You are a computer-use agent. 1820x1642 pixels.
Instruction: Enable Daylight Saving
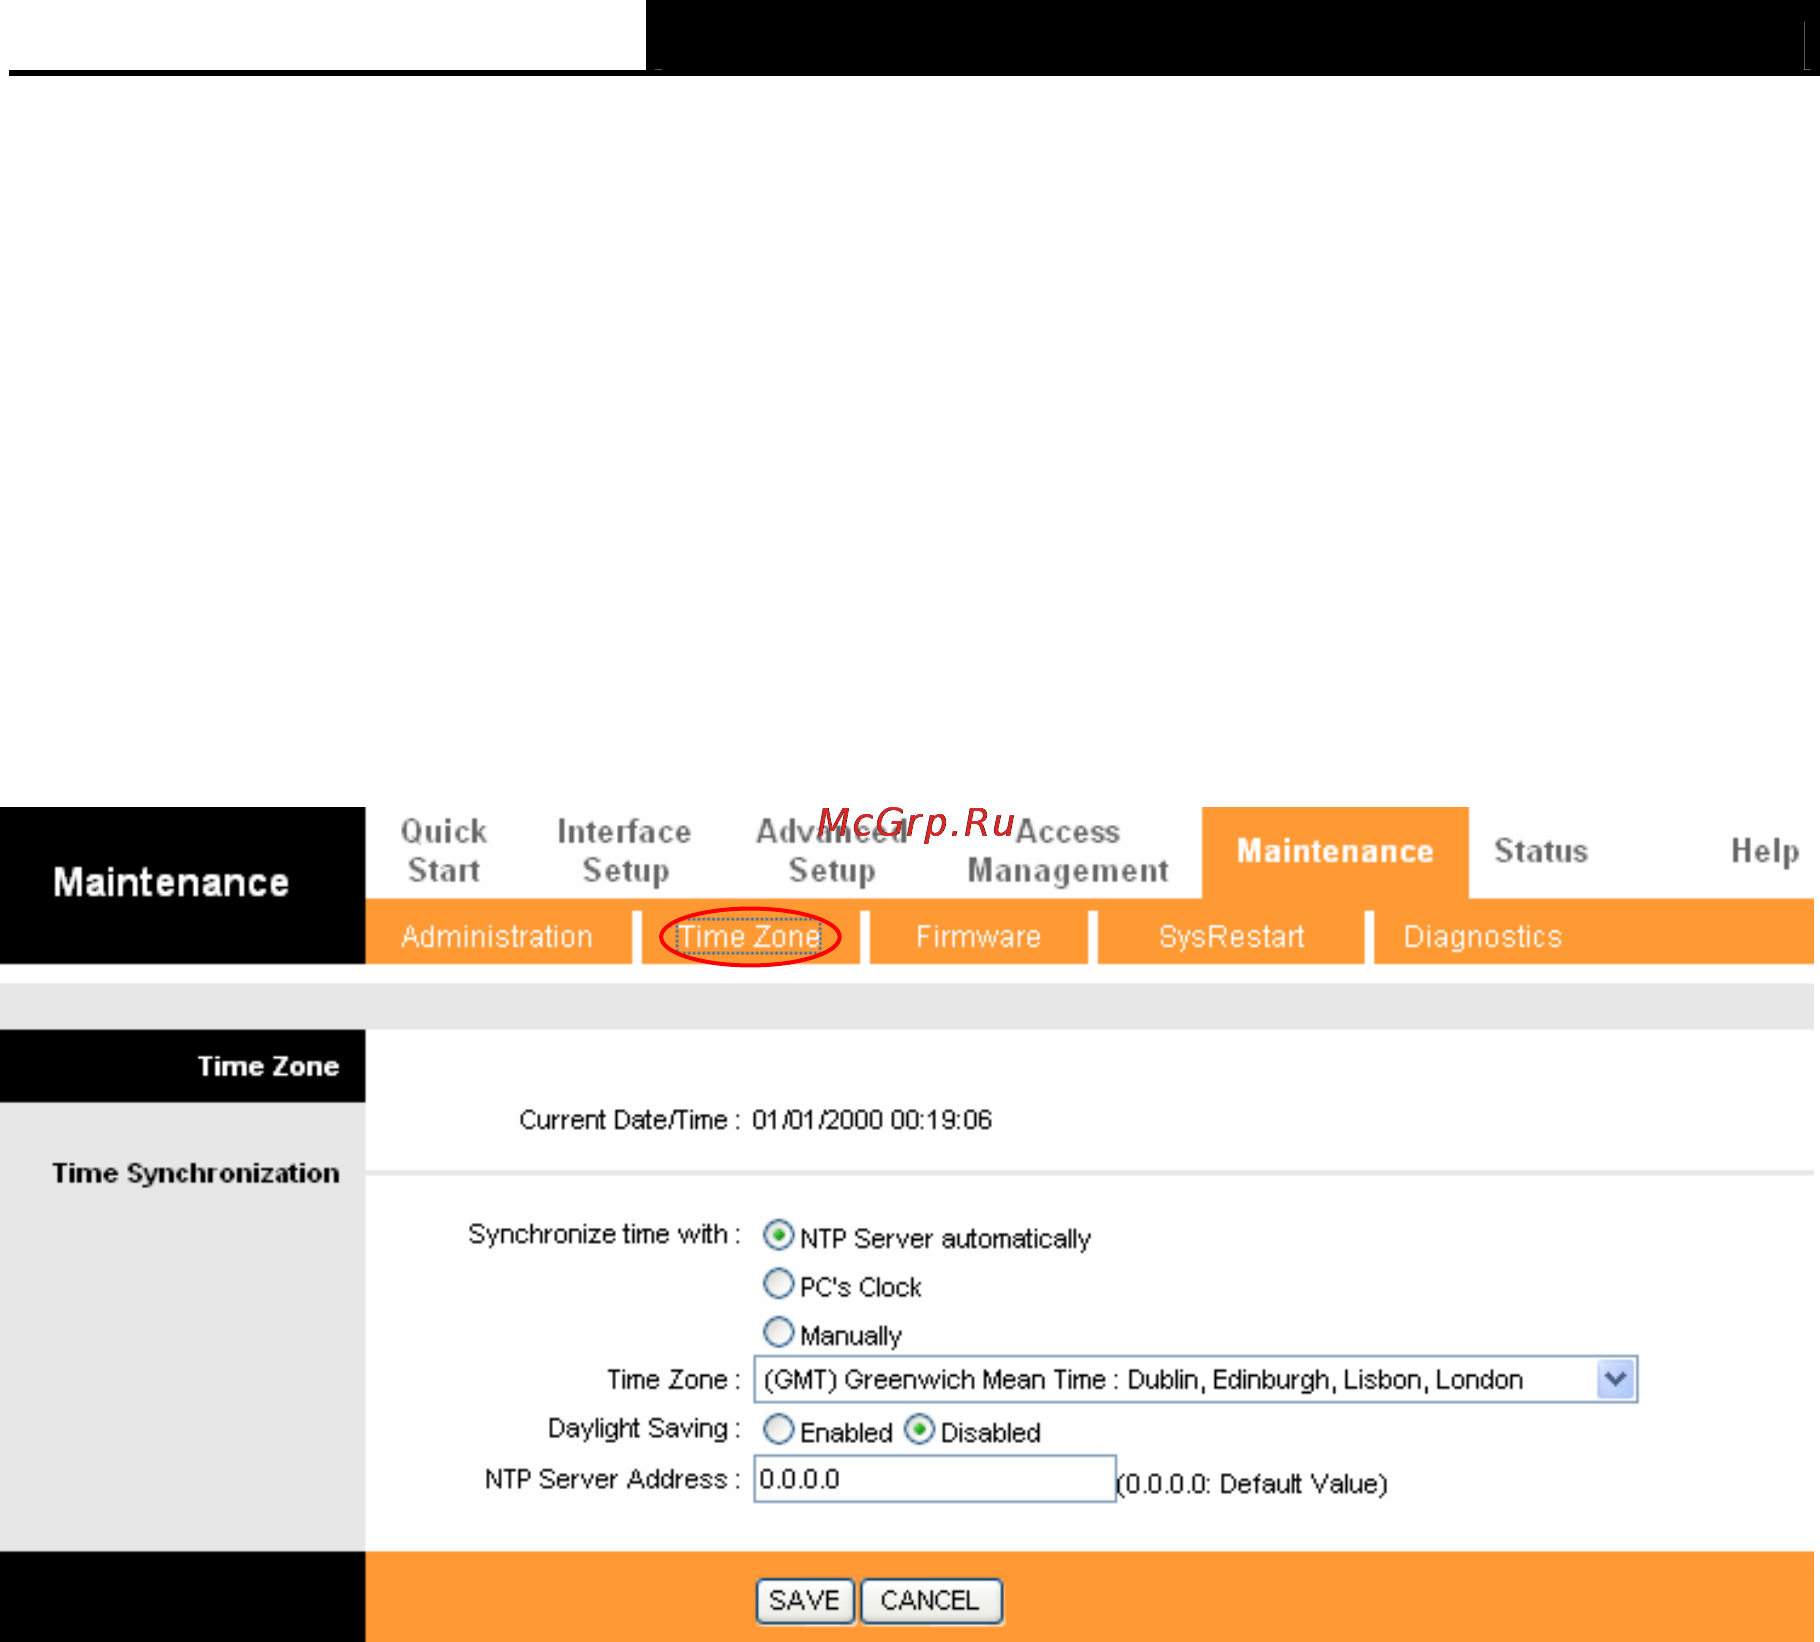(x=778, y=1429)
